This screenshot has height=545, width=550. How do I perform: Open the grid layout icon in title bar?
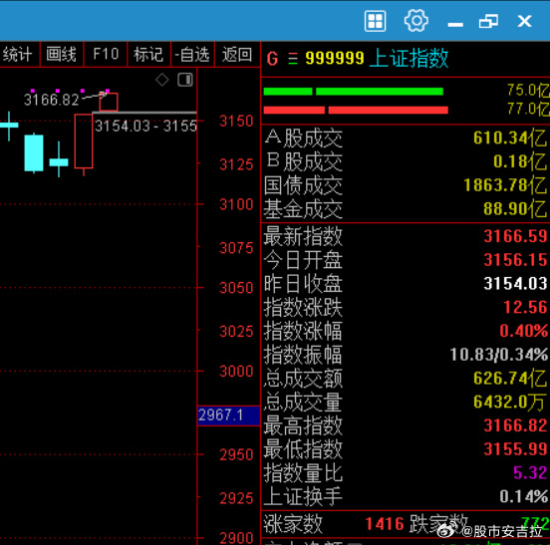pyautogui.click(x=375, y=21)
